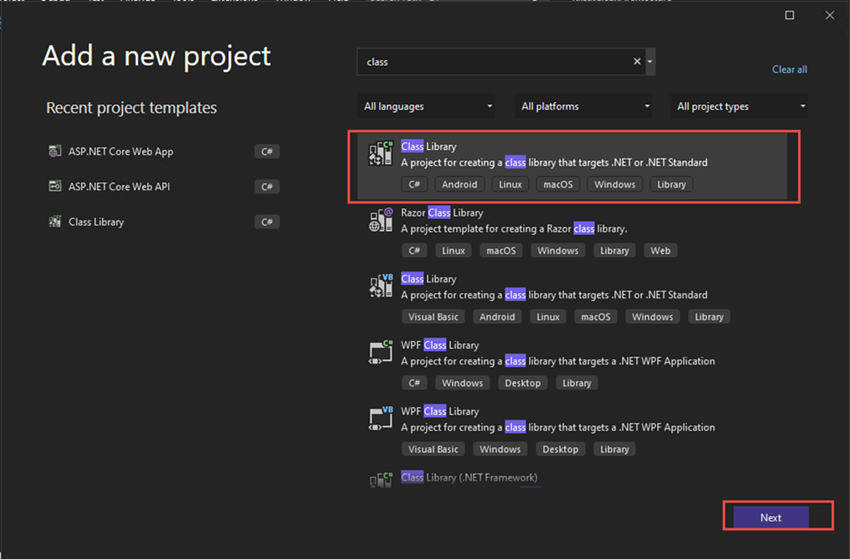Click the Desktop tag under C# WPF Class Library

523,383
